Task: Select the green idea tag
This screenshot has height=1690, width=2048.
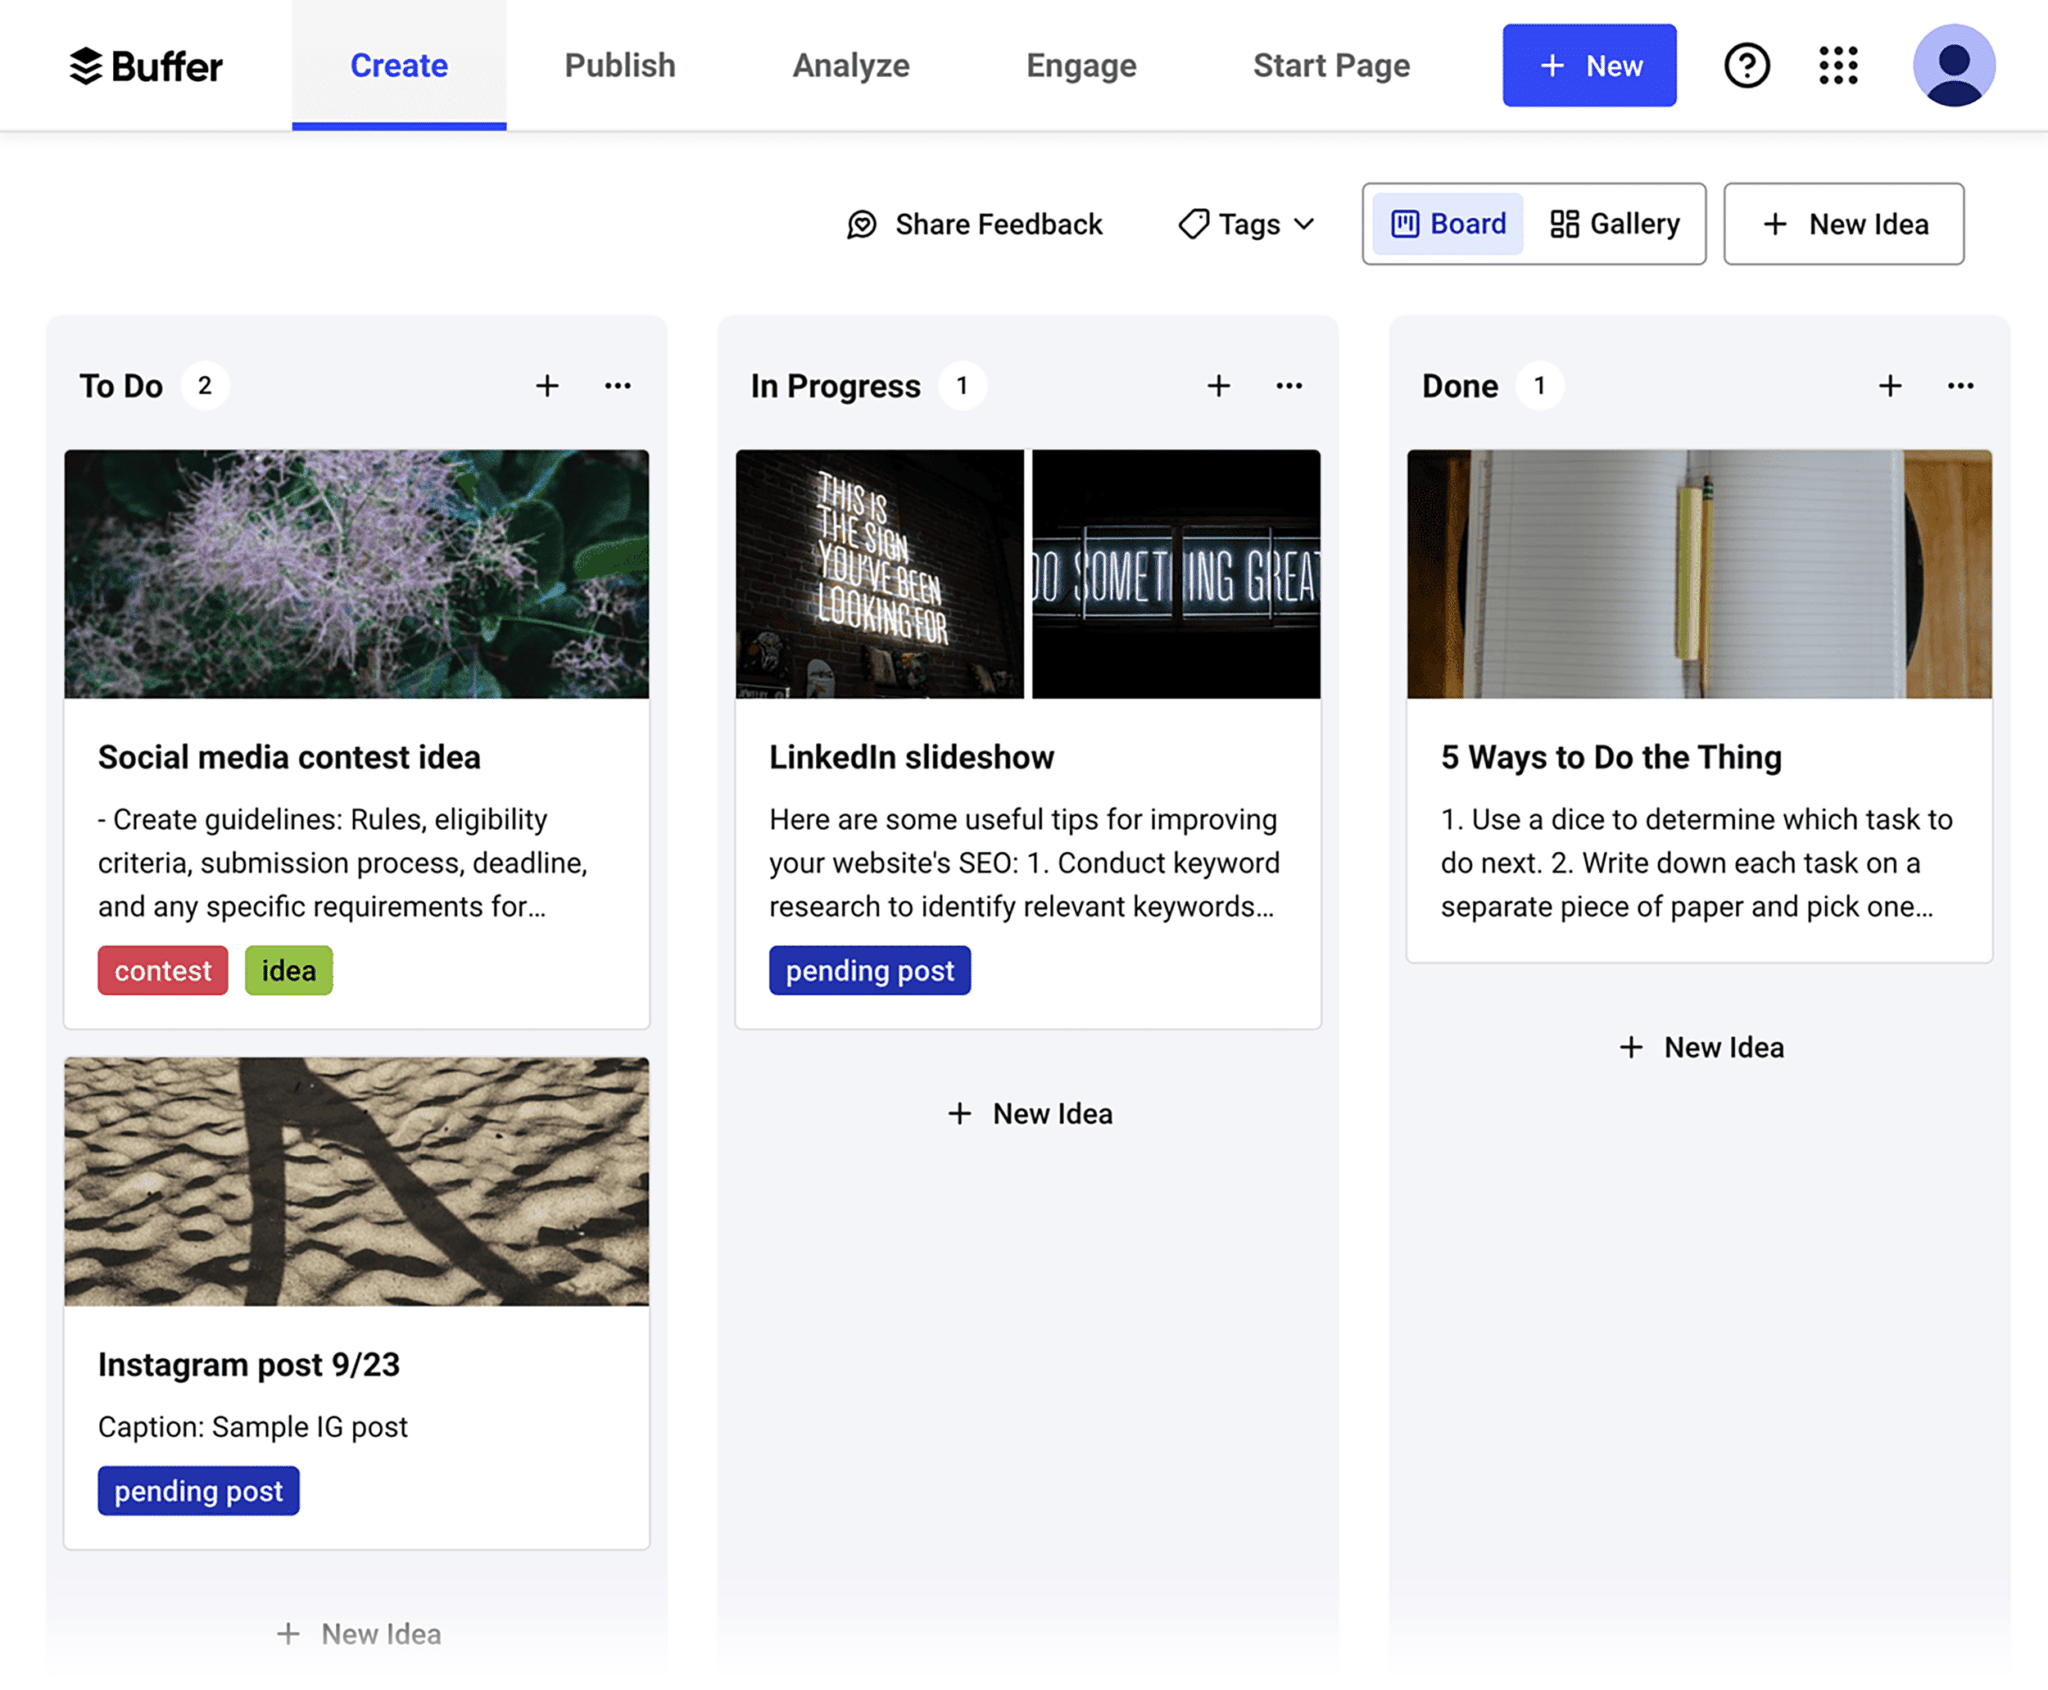Action: [x=289, y=970]
